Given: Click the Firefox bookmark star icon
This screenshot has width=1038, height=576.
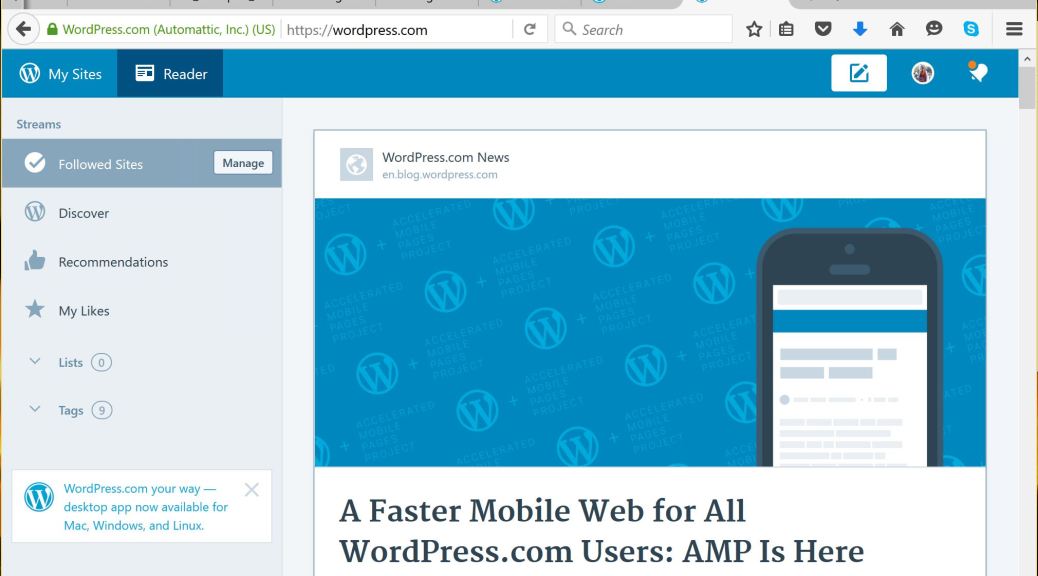Looking at the screenshot, I should coord(754,29).
